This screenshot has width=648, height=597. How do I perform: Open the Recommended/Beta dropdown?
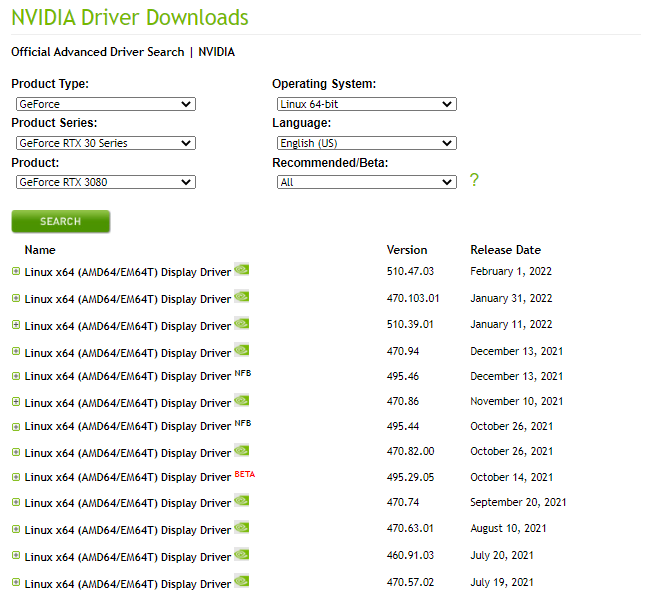[x=367, y=182]
